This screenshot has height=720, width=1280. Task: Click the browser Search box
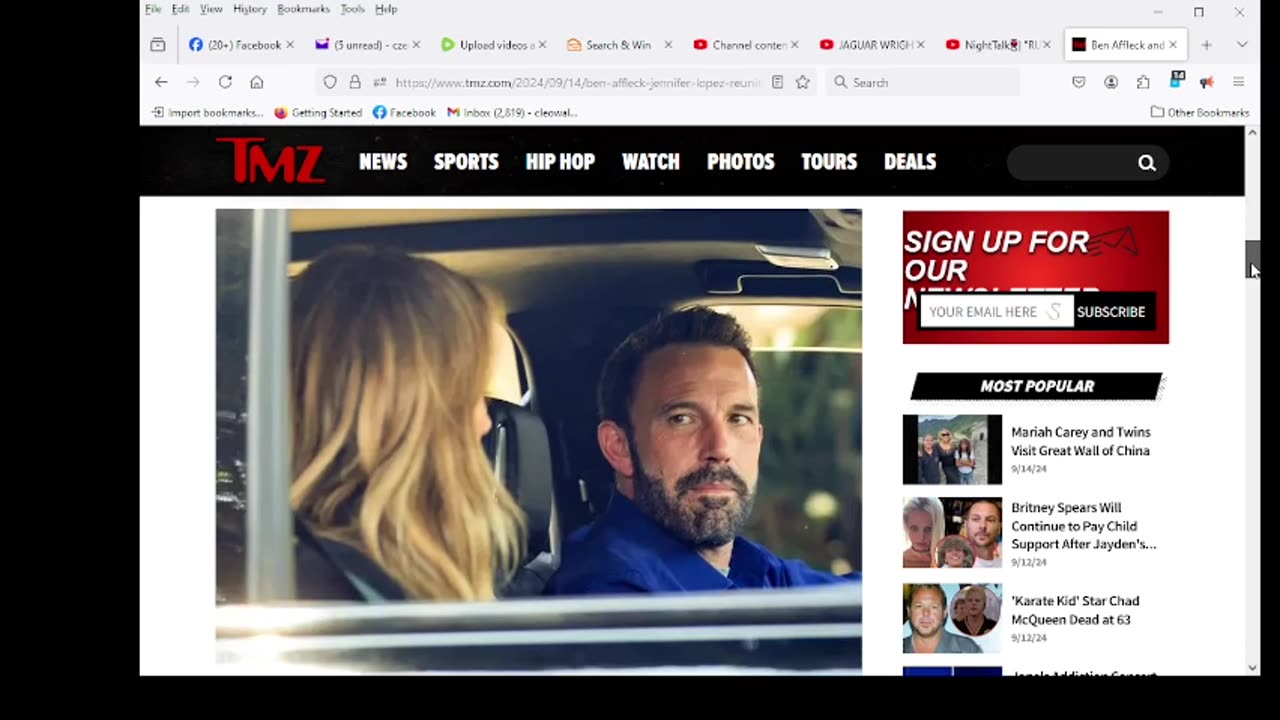(x=923, y=82)
